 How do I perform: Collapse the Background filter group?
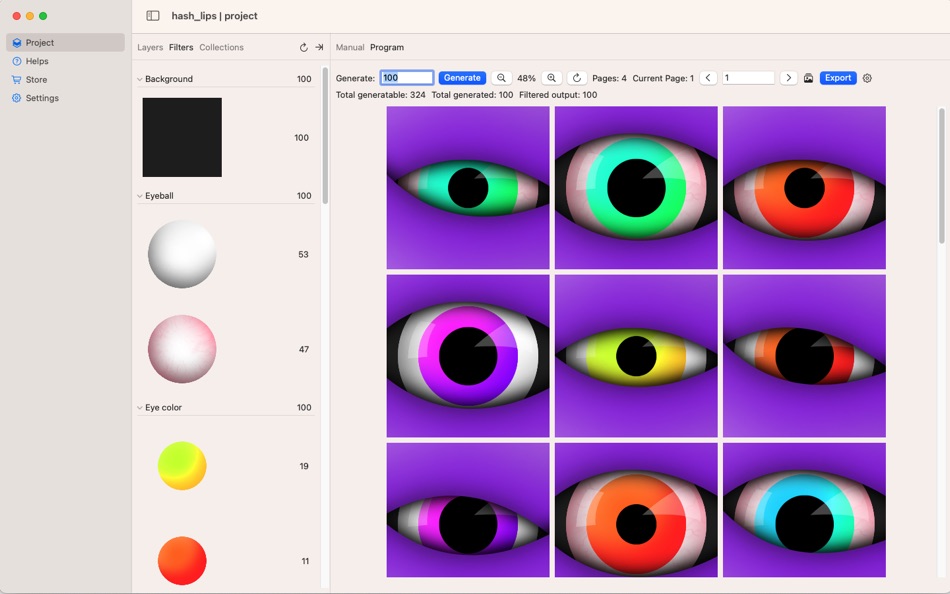[x=140, y=79]
